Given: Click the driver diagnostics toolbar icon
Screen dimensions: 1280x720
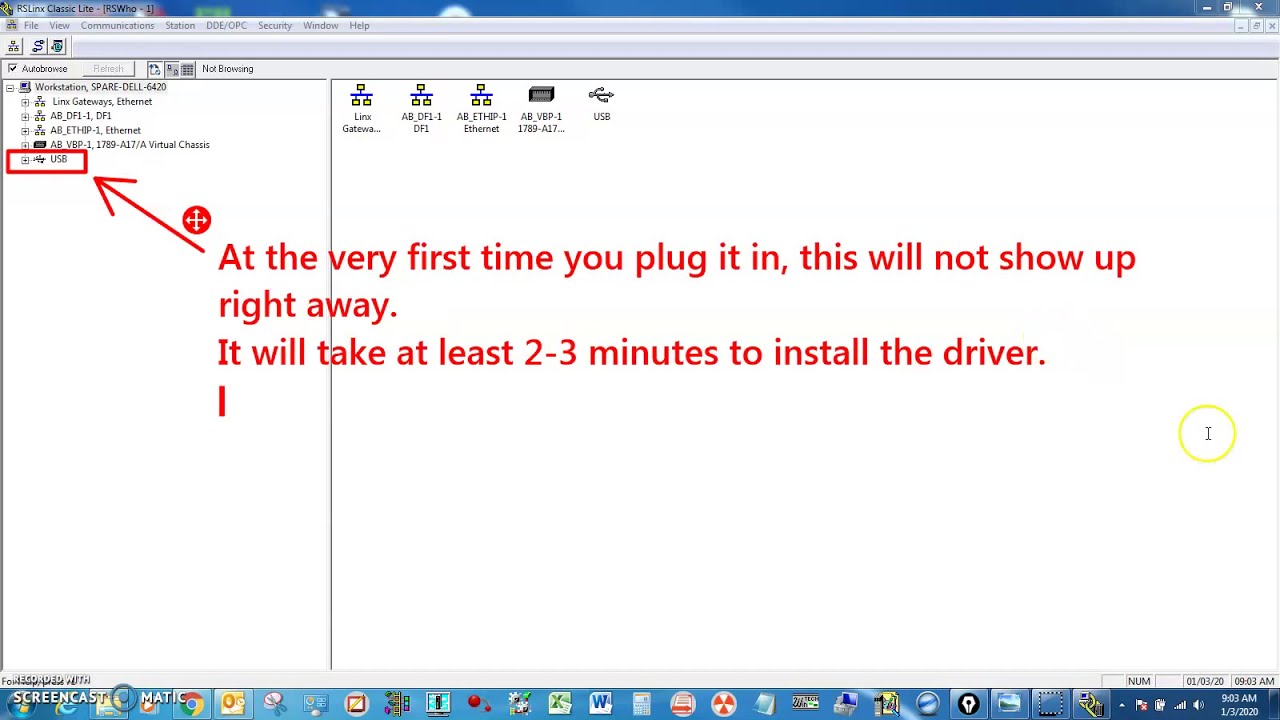Looking at the screenshot, I should 57,47.
